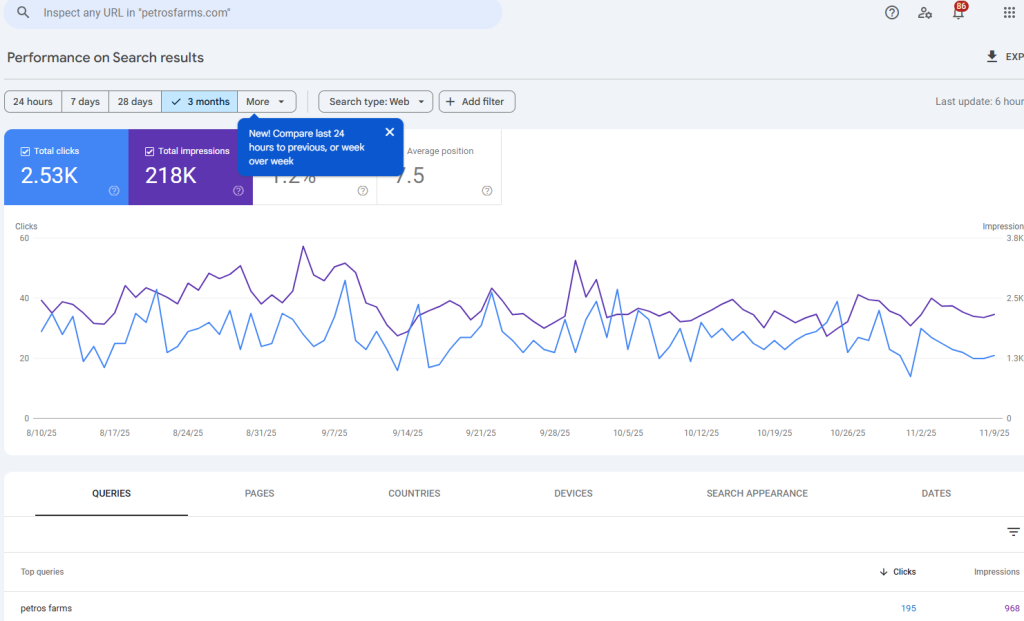Open the user settings icon in header
This screenshot has width=1024, height=621.
(x=925, y=13)
